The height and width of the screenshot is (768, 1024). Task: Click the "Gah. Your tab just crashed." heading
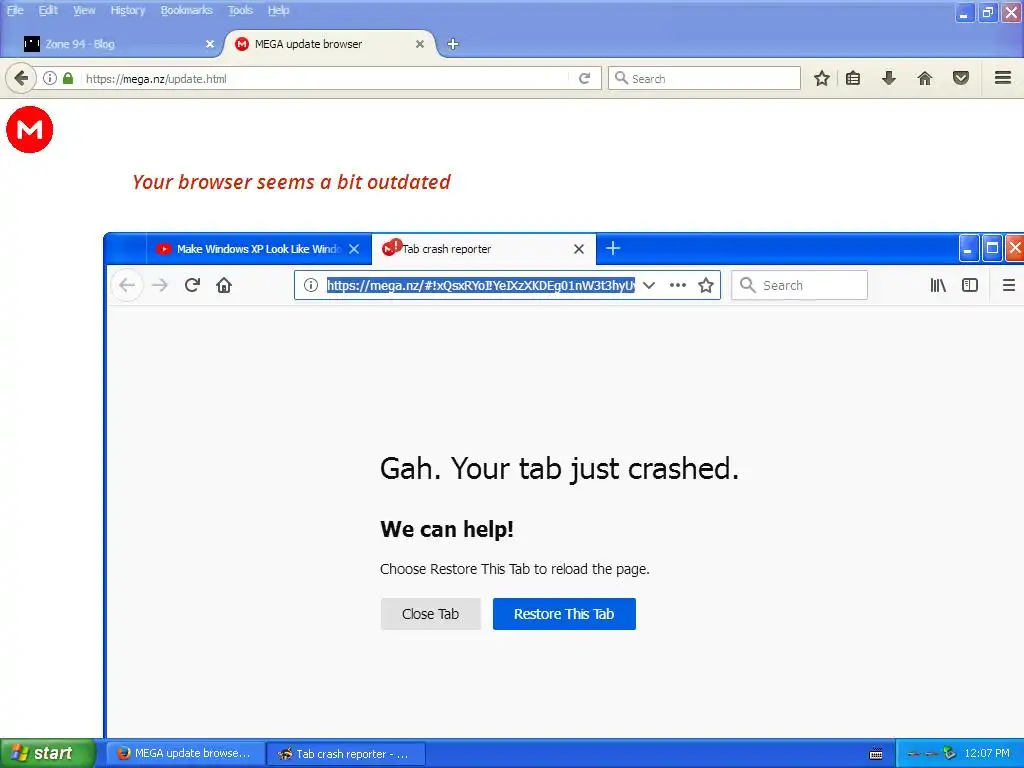pos(560,469)
